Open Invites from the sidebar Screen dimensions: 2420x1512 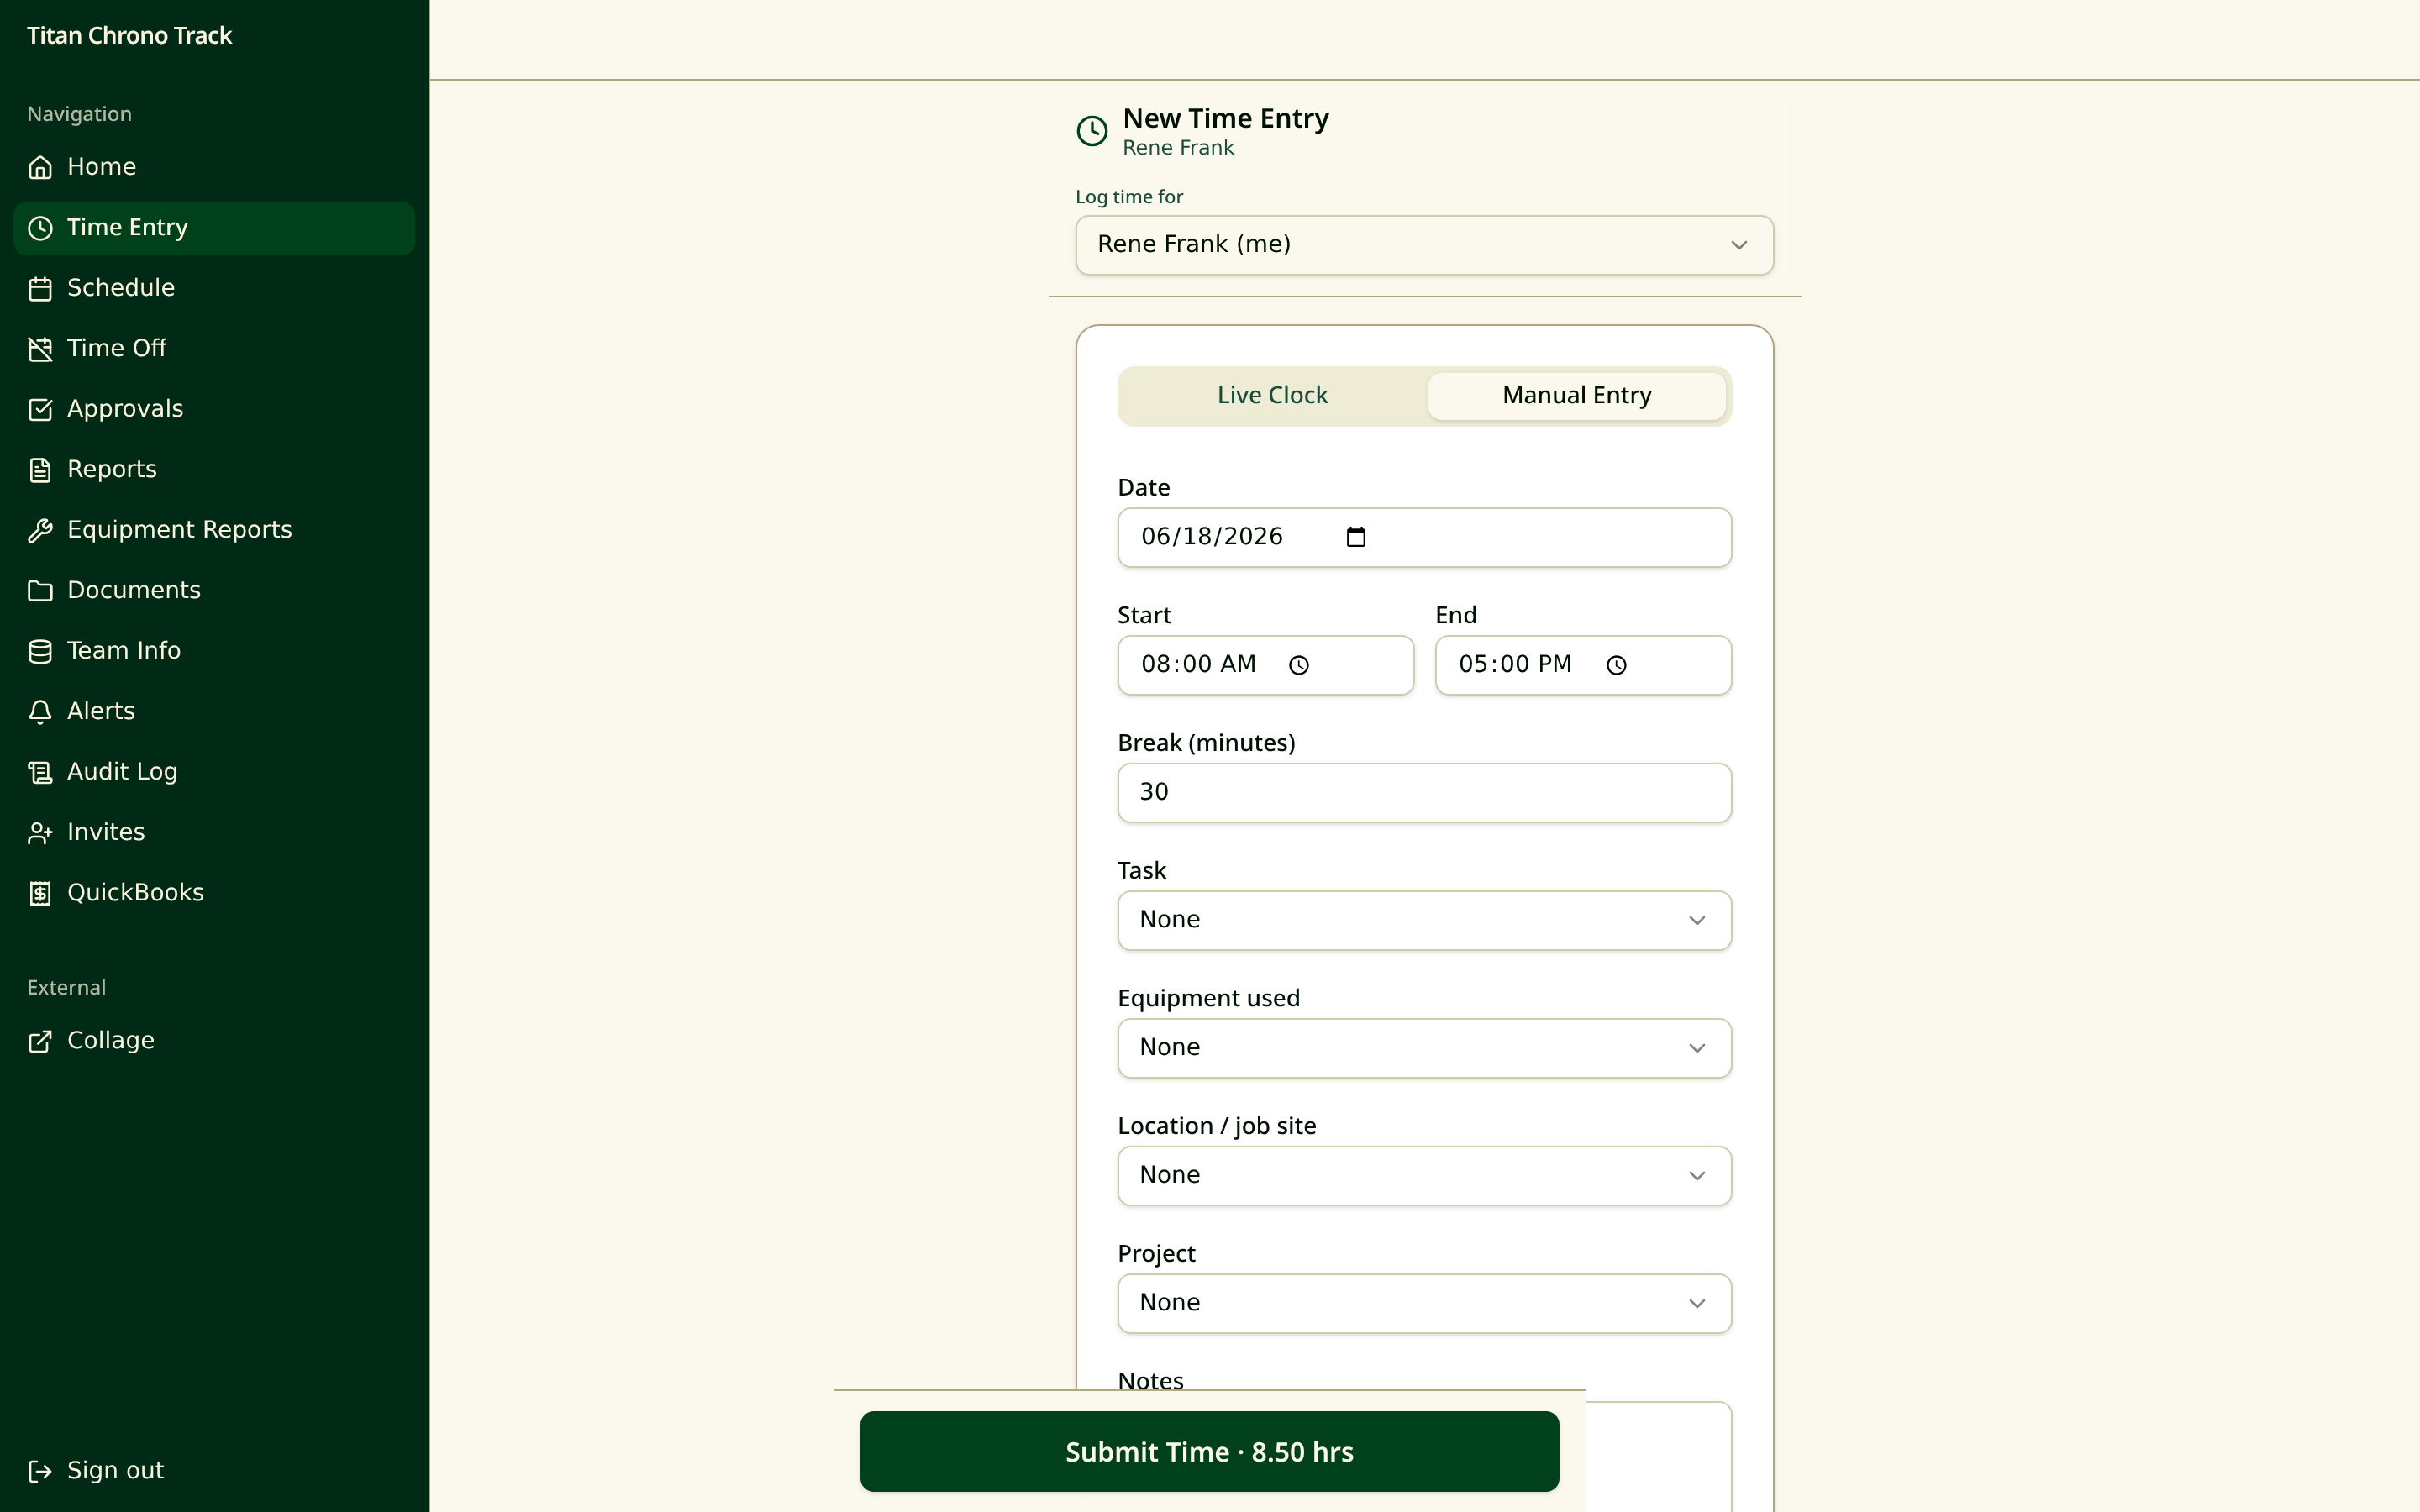click(x=214, y=833)
